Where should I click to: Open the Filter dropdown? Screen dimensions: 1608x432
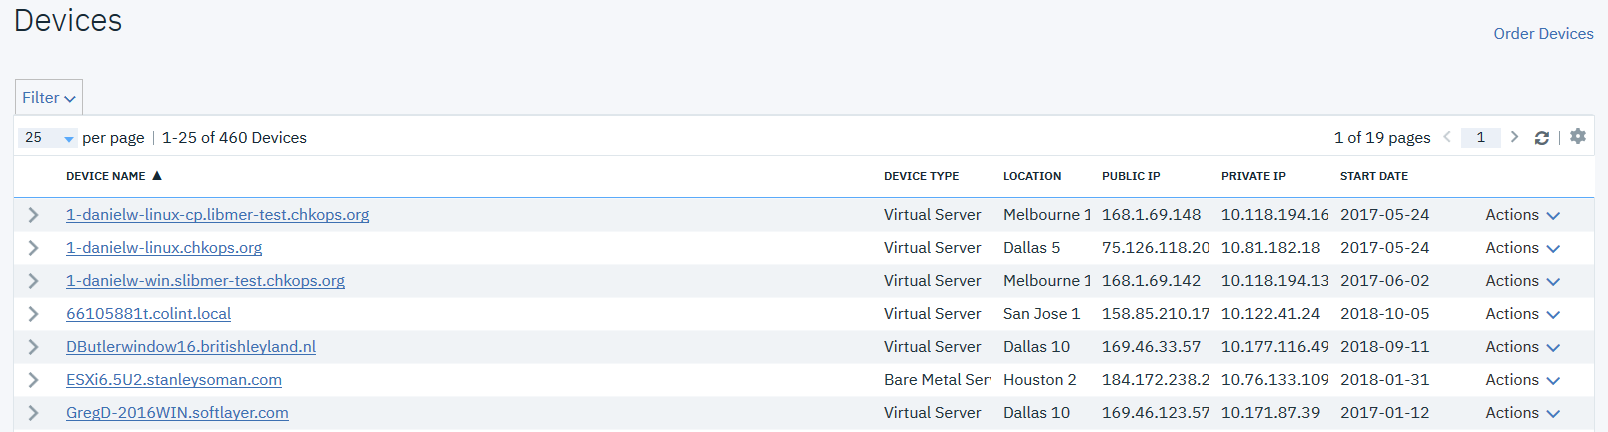tap(48, 98)
